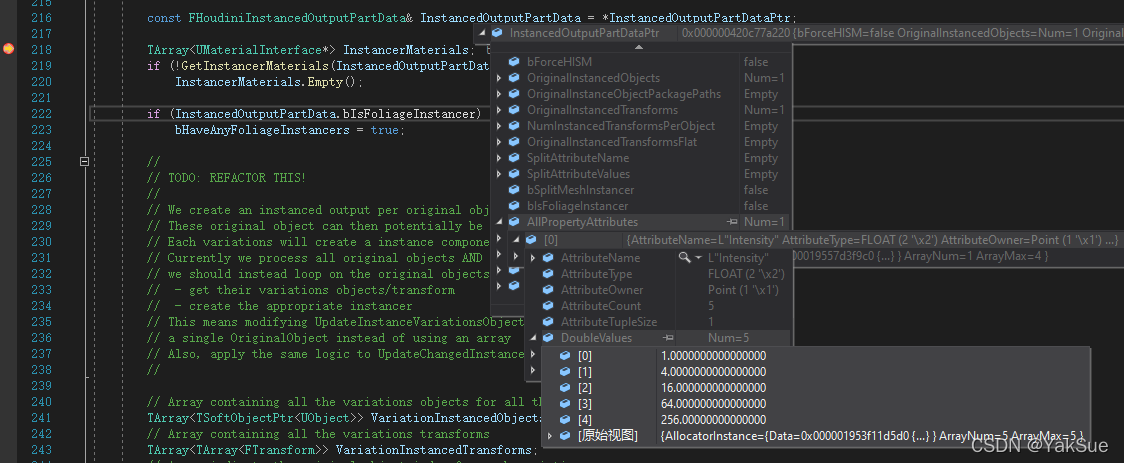Collapse the DoubleValues array
The height and width of the screenshot is (463, 1124).
[x=533, y=338]
